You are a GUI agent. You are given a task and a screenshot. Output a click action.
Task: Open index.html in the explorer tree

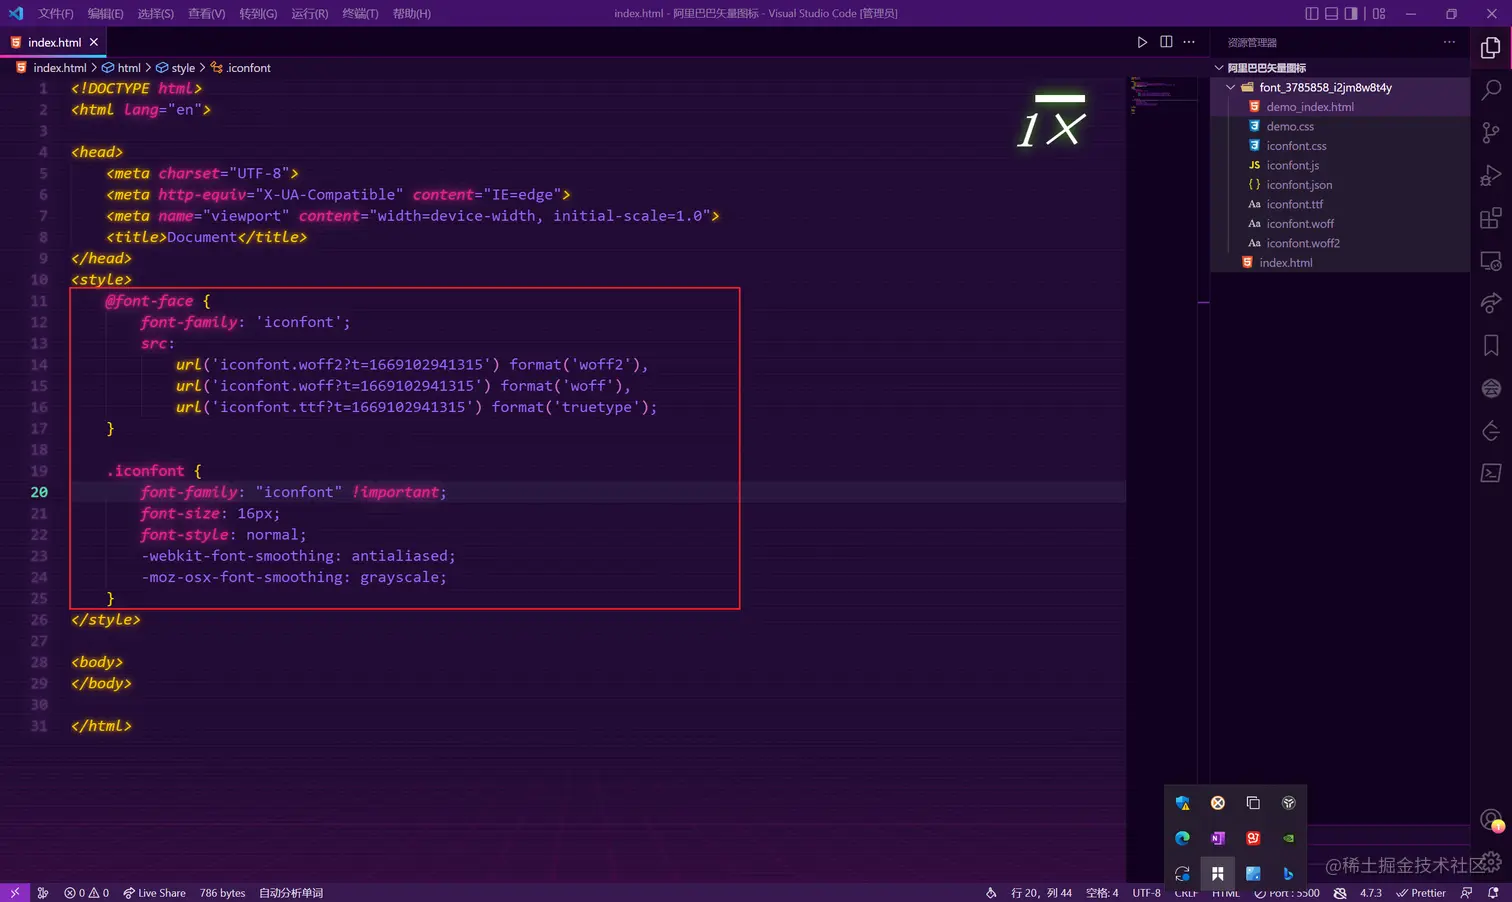pos(1340,262)
